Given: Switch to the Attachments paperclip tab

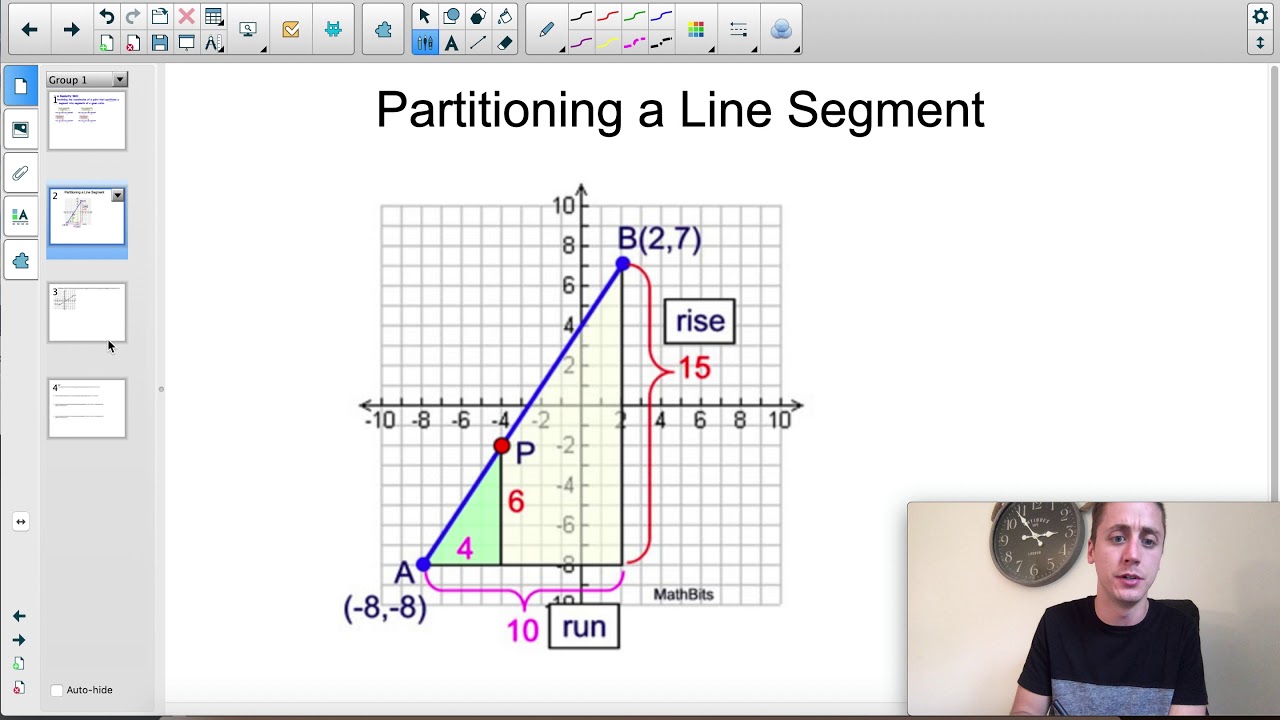Looking at the screenshot, I should (x=20, y=173).
